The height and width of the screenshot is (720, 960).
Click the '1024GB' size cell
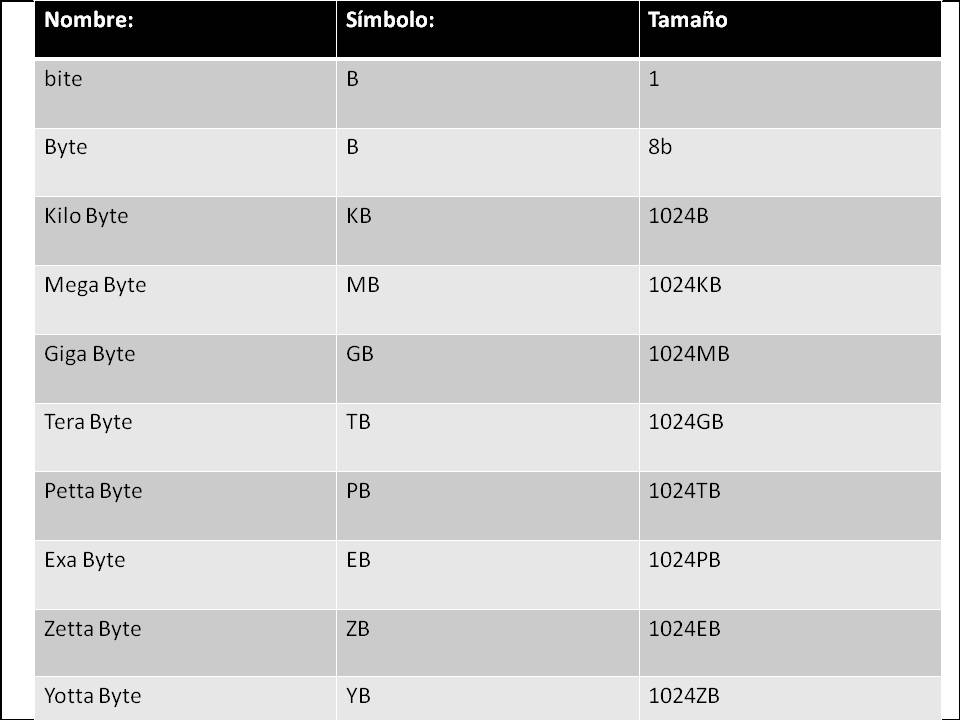click(685, 422)
